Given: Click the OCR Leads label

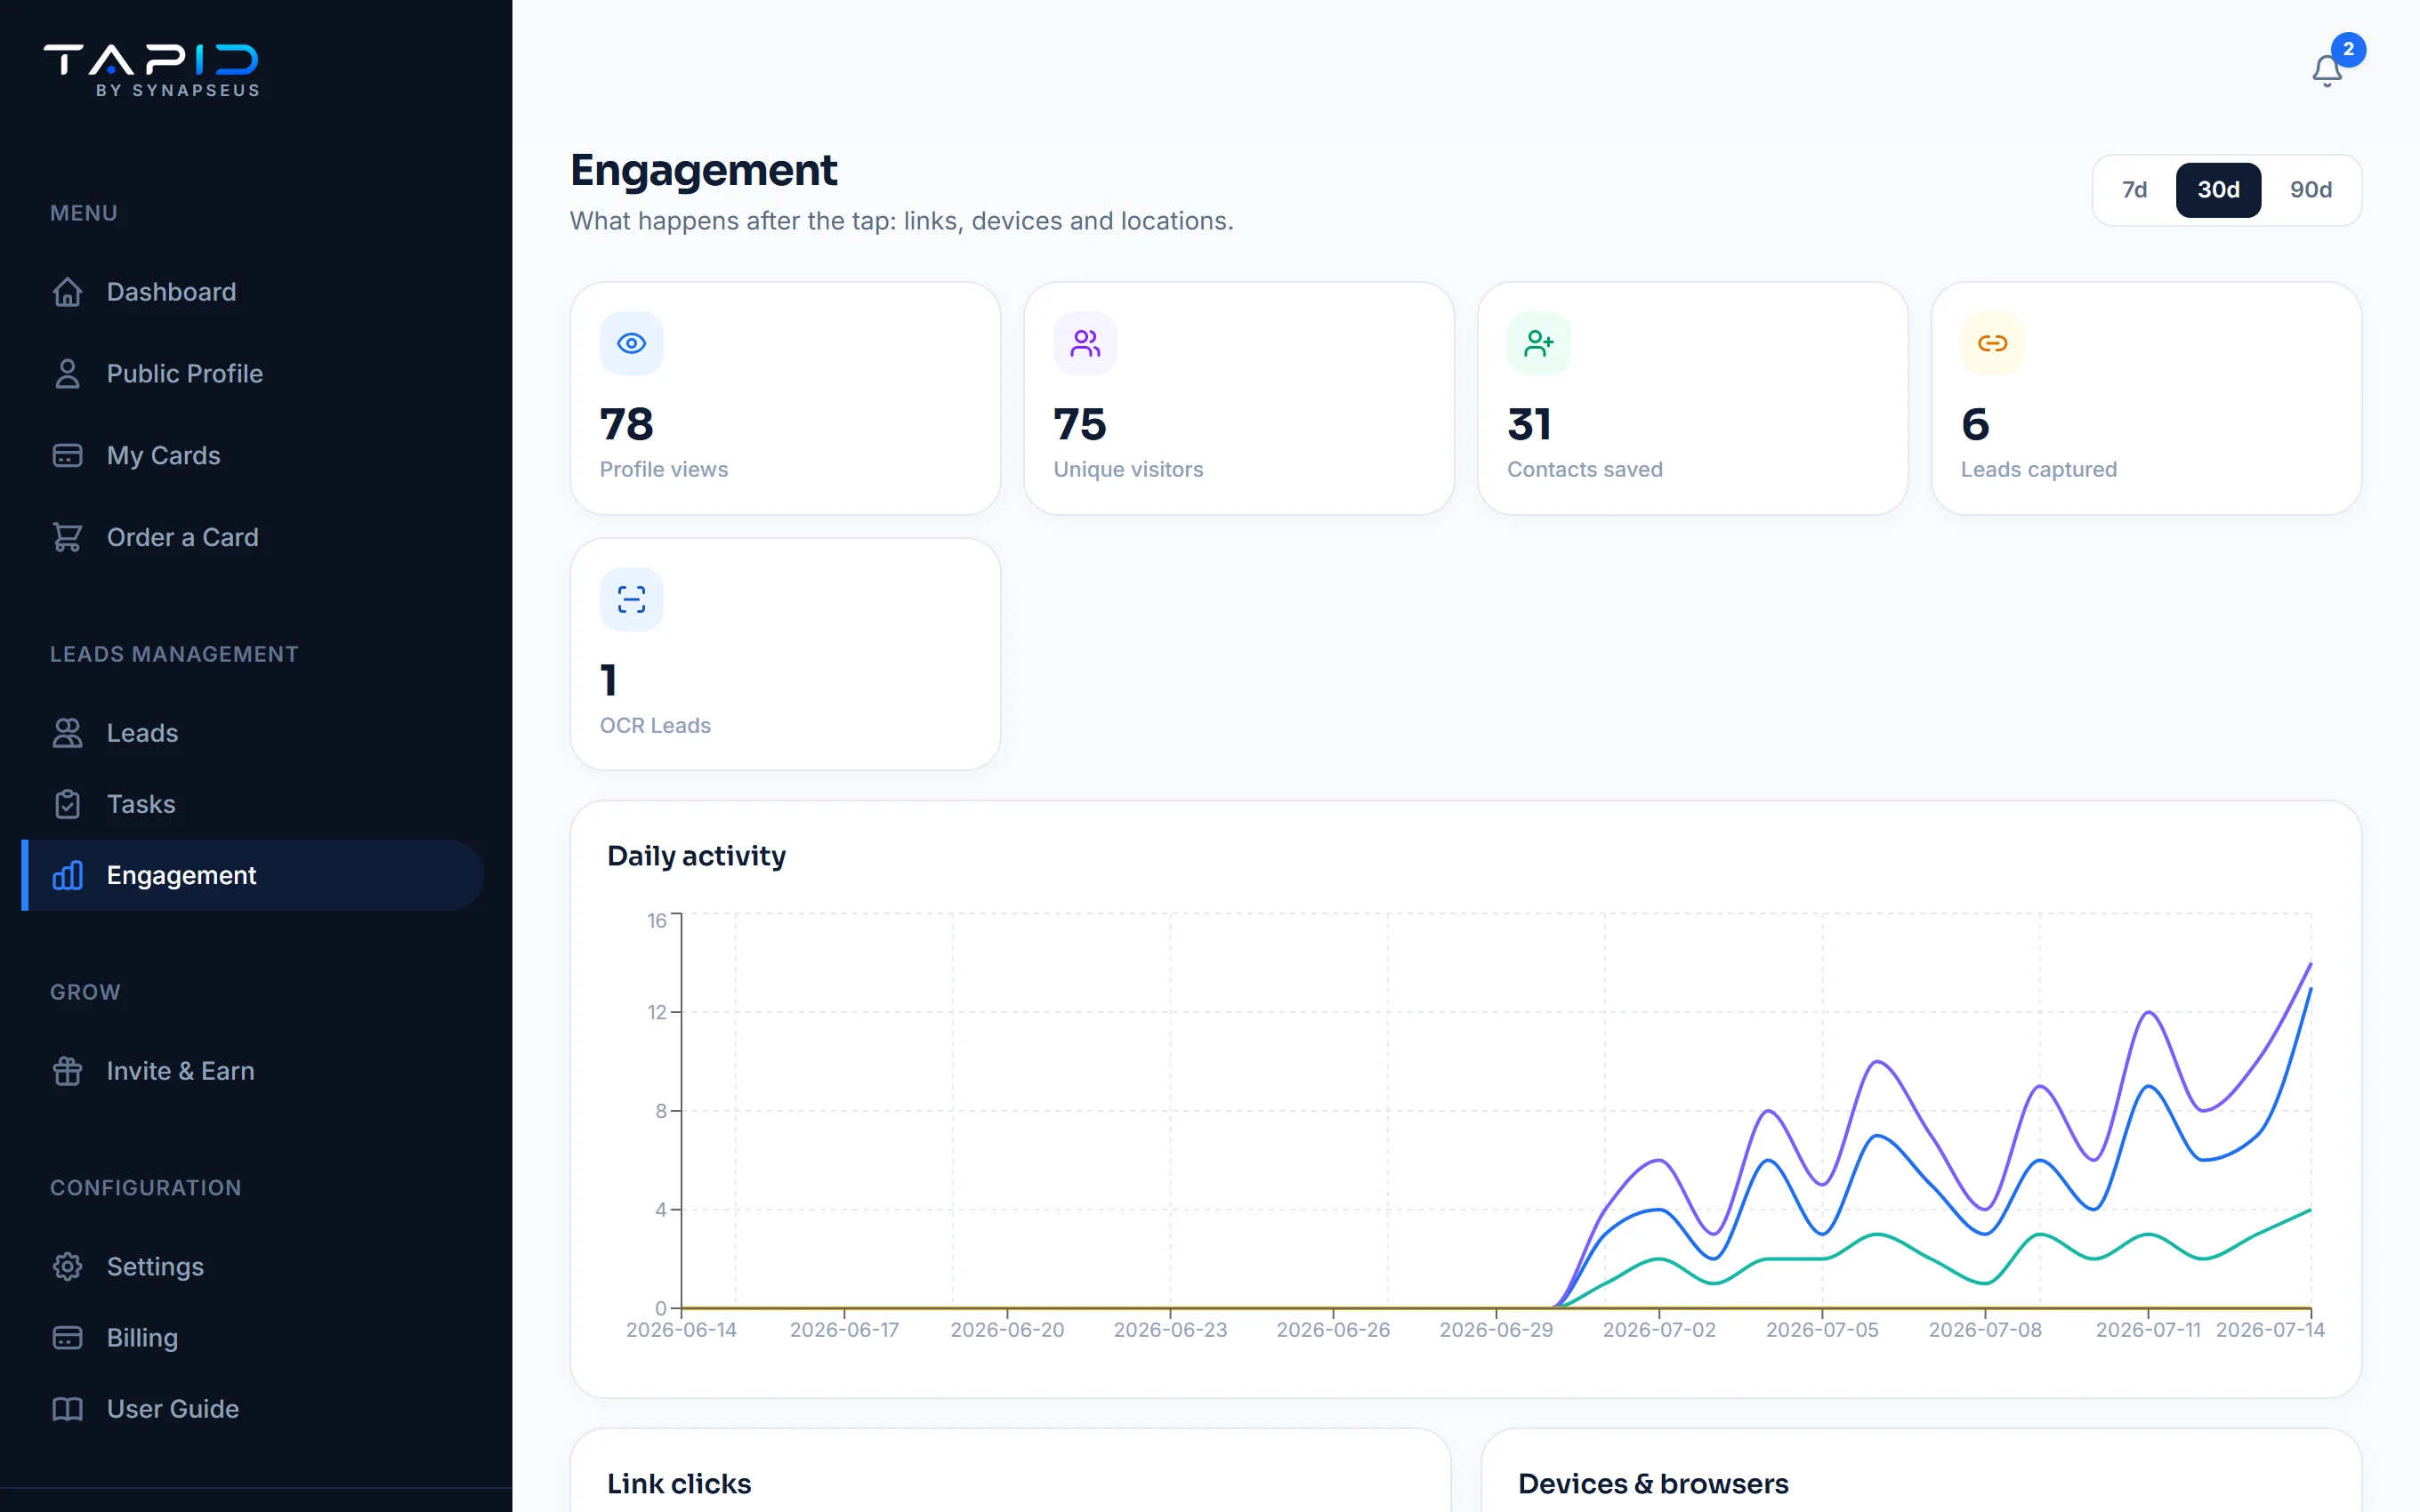Looking at the screenshot, I should coord(655,725).
